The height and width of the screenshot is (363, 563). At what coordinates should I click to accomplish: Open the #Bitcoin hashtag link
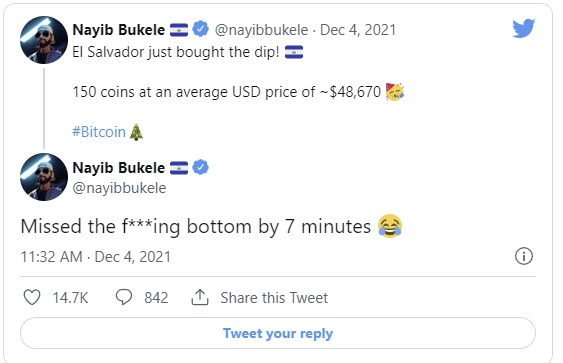(99, 132)
